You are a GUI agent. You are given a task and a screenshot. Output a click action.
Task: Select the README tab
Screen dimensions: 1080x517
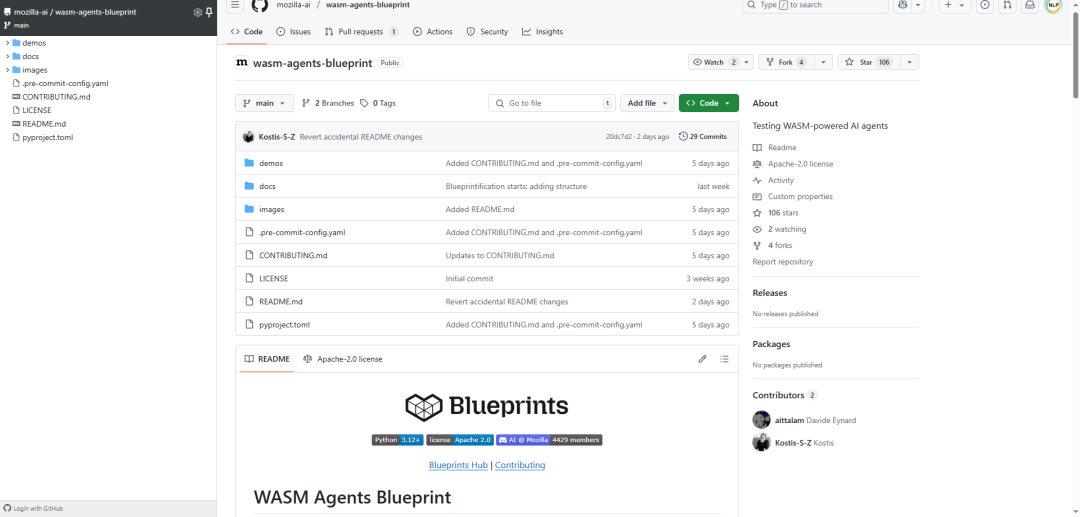267,359
